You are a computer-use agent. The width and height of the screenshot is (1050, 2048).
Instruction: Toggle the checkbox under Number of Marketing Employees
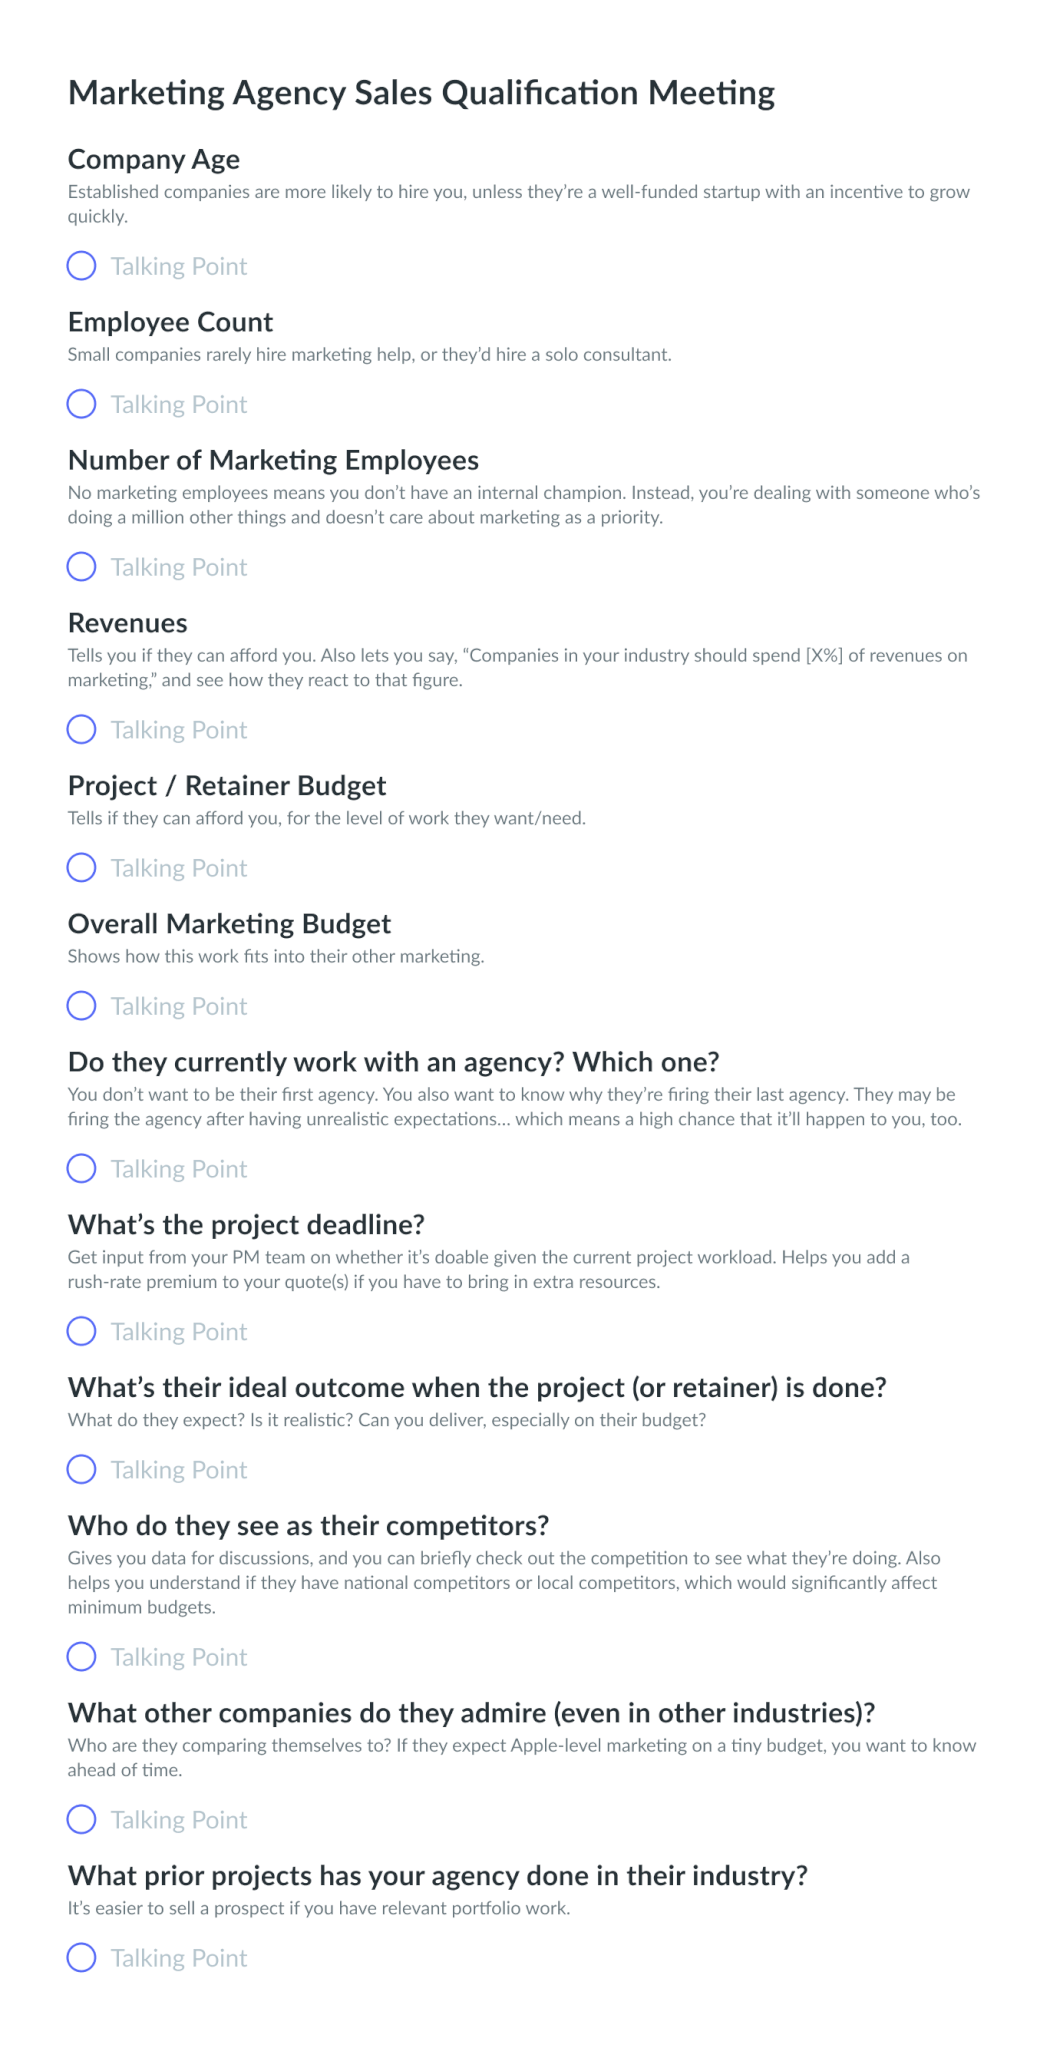[x=81, y=567]
